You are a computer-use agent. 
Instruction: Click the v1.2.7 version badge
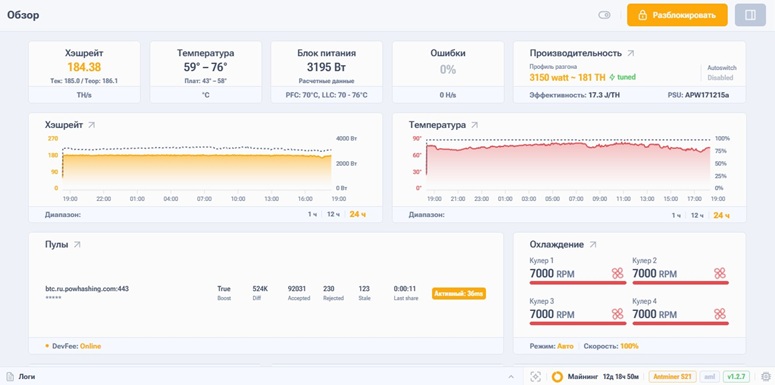[x=736, y=377]
